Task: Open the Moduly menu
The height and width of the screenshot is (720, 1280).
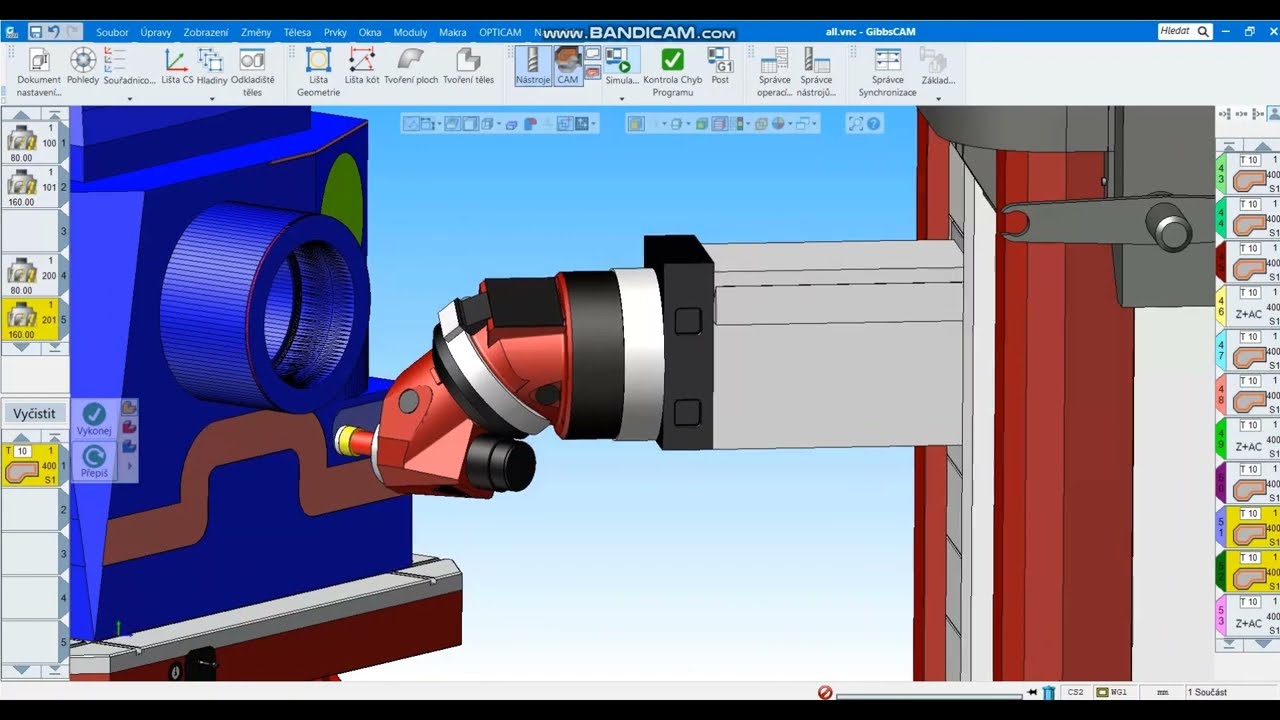Action: coord(410,32)
